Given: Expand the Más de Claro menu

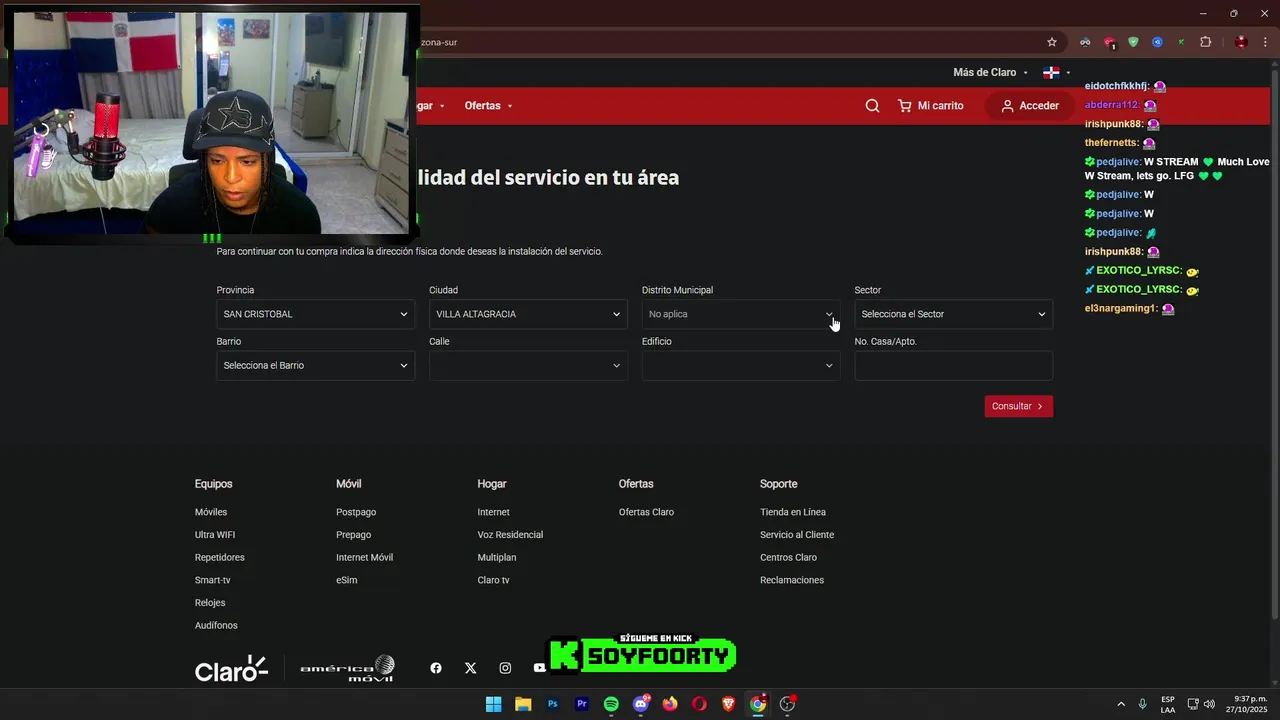Looking at the screenshot, I should 990,72.
